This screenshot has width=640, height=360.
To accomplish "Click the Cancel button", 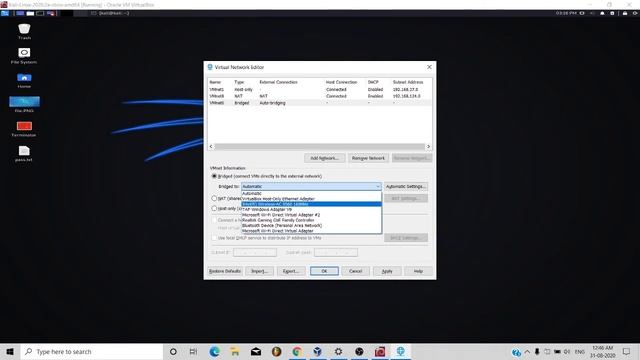I will pos(356,271).
